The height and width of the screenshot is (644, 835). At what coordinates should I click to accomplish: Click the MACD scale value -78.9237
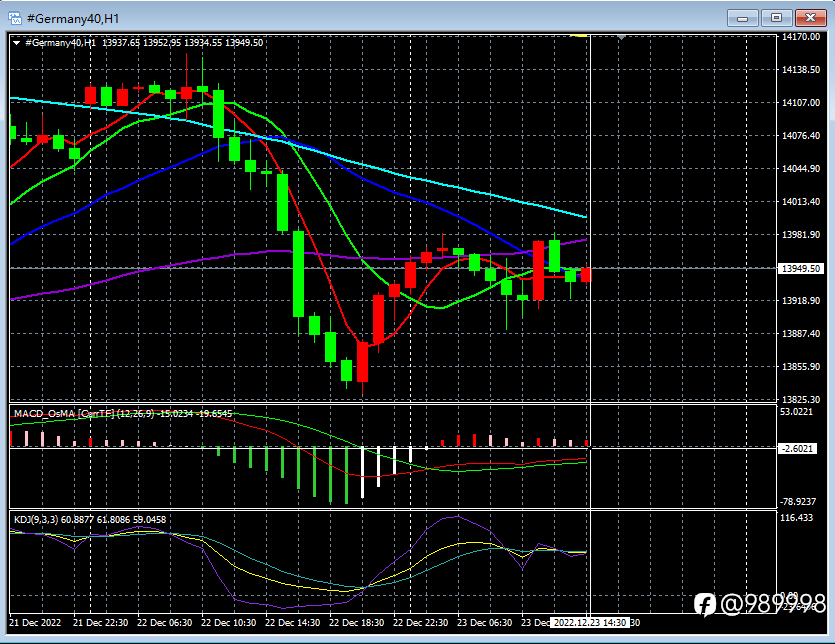[798, 502]
